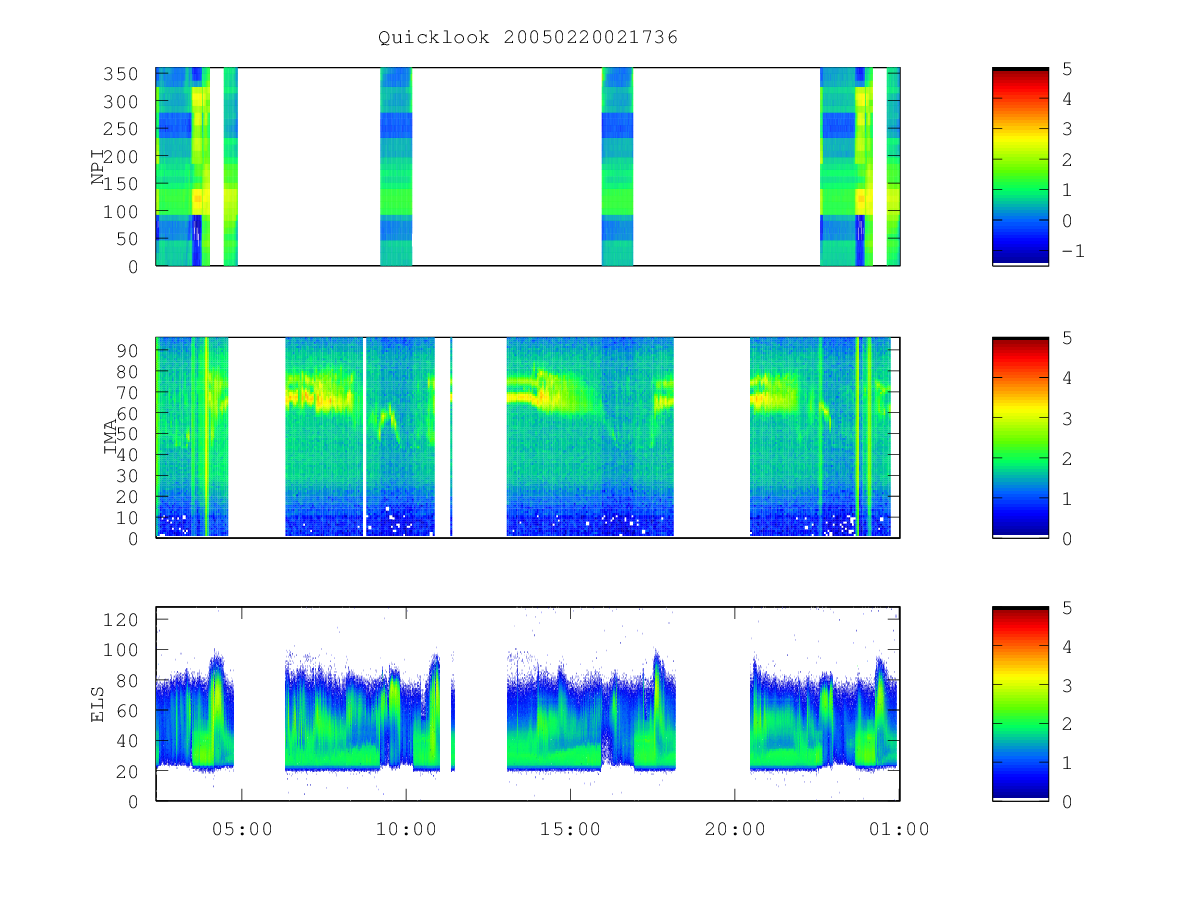Click the "90" tick on IMA axis
Screen dimensions: 1200x900
[128, 350]
